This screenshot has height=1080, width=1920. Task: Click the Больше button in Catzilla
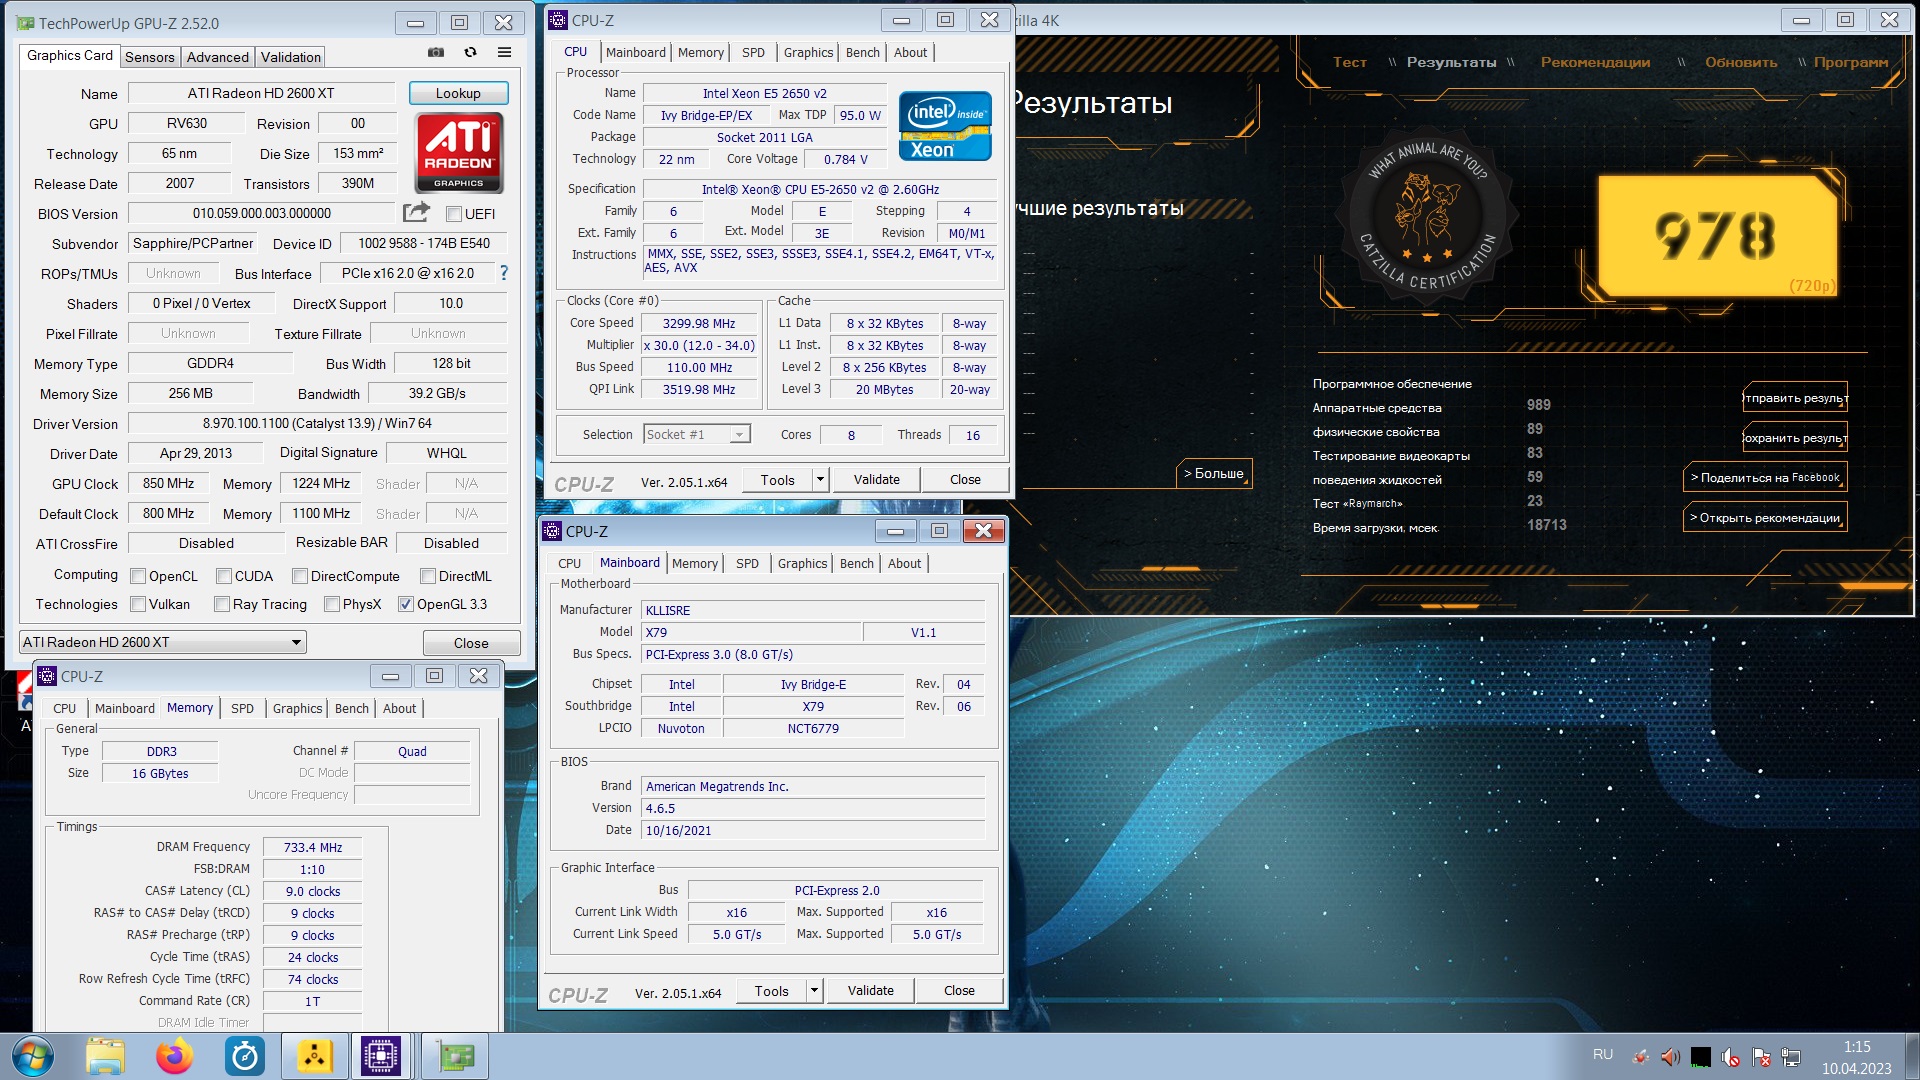[1214, 473]
